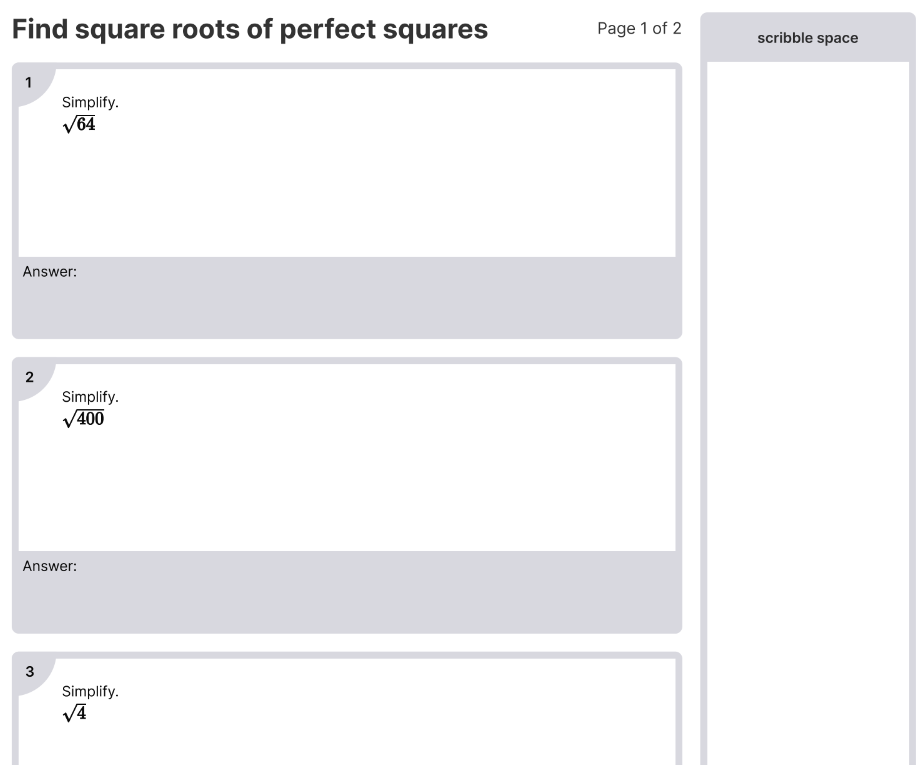The width and height of the screenshot is (919, 765).
Task: Click the 'scribble space' header
Action: 807,38
